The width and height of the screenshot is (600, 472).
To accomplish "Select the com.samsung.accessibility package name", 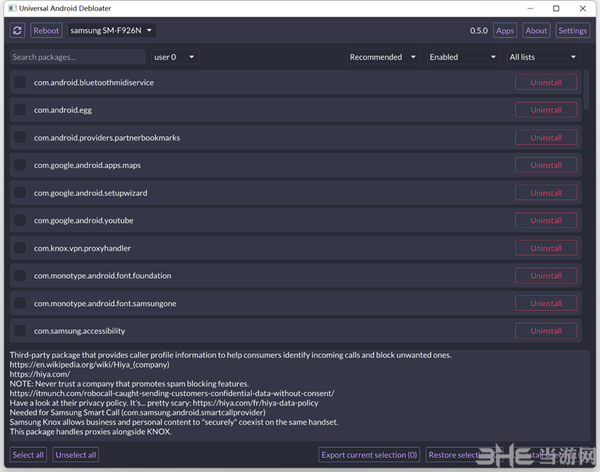I will coord(79,331).
